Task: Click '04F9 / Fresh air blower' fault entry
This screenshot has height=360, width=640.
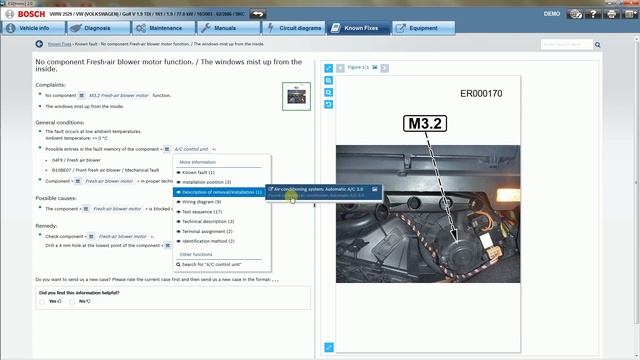Action: coord(76,160)
